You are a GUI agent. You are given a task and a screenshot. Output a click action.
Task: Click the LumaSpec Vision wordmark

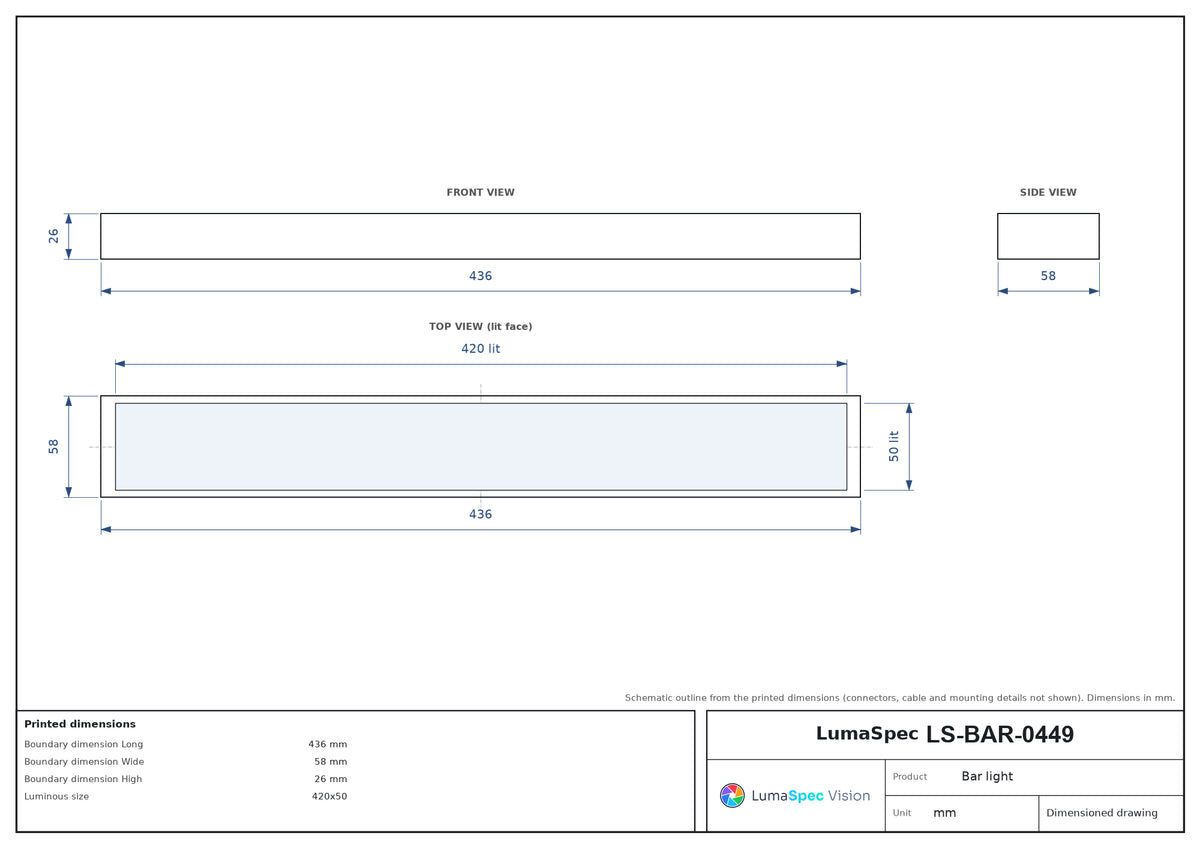click(x=810, y=796)
